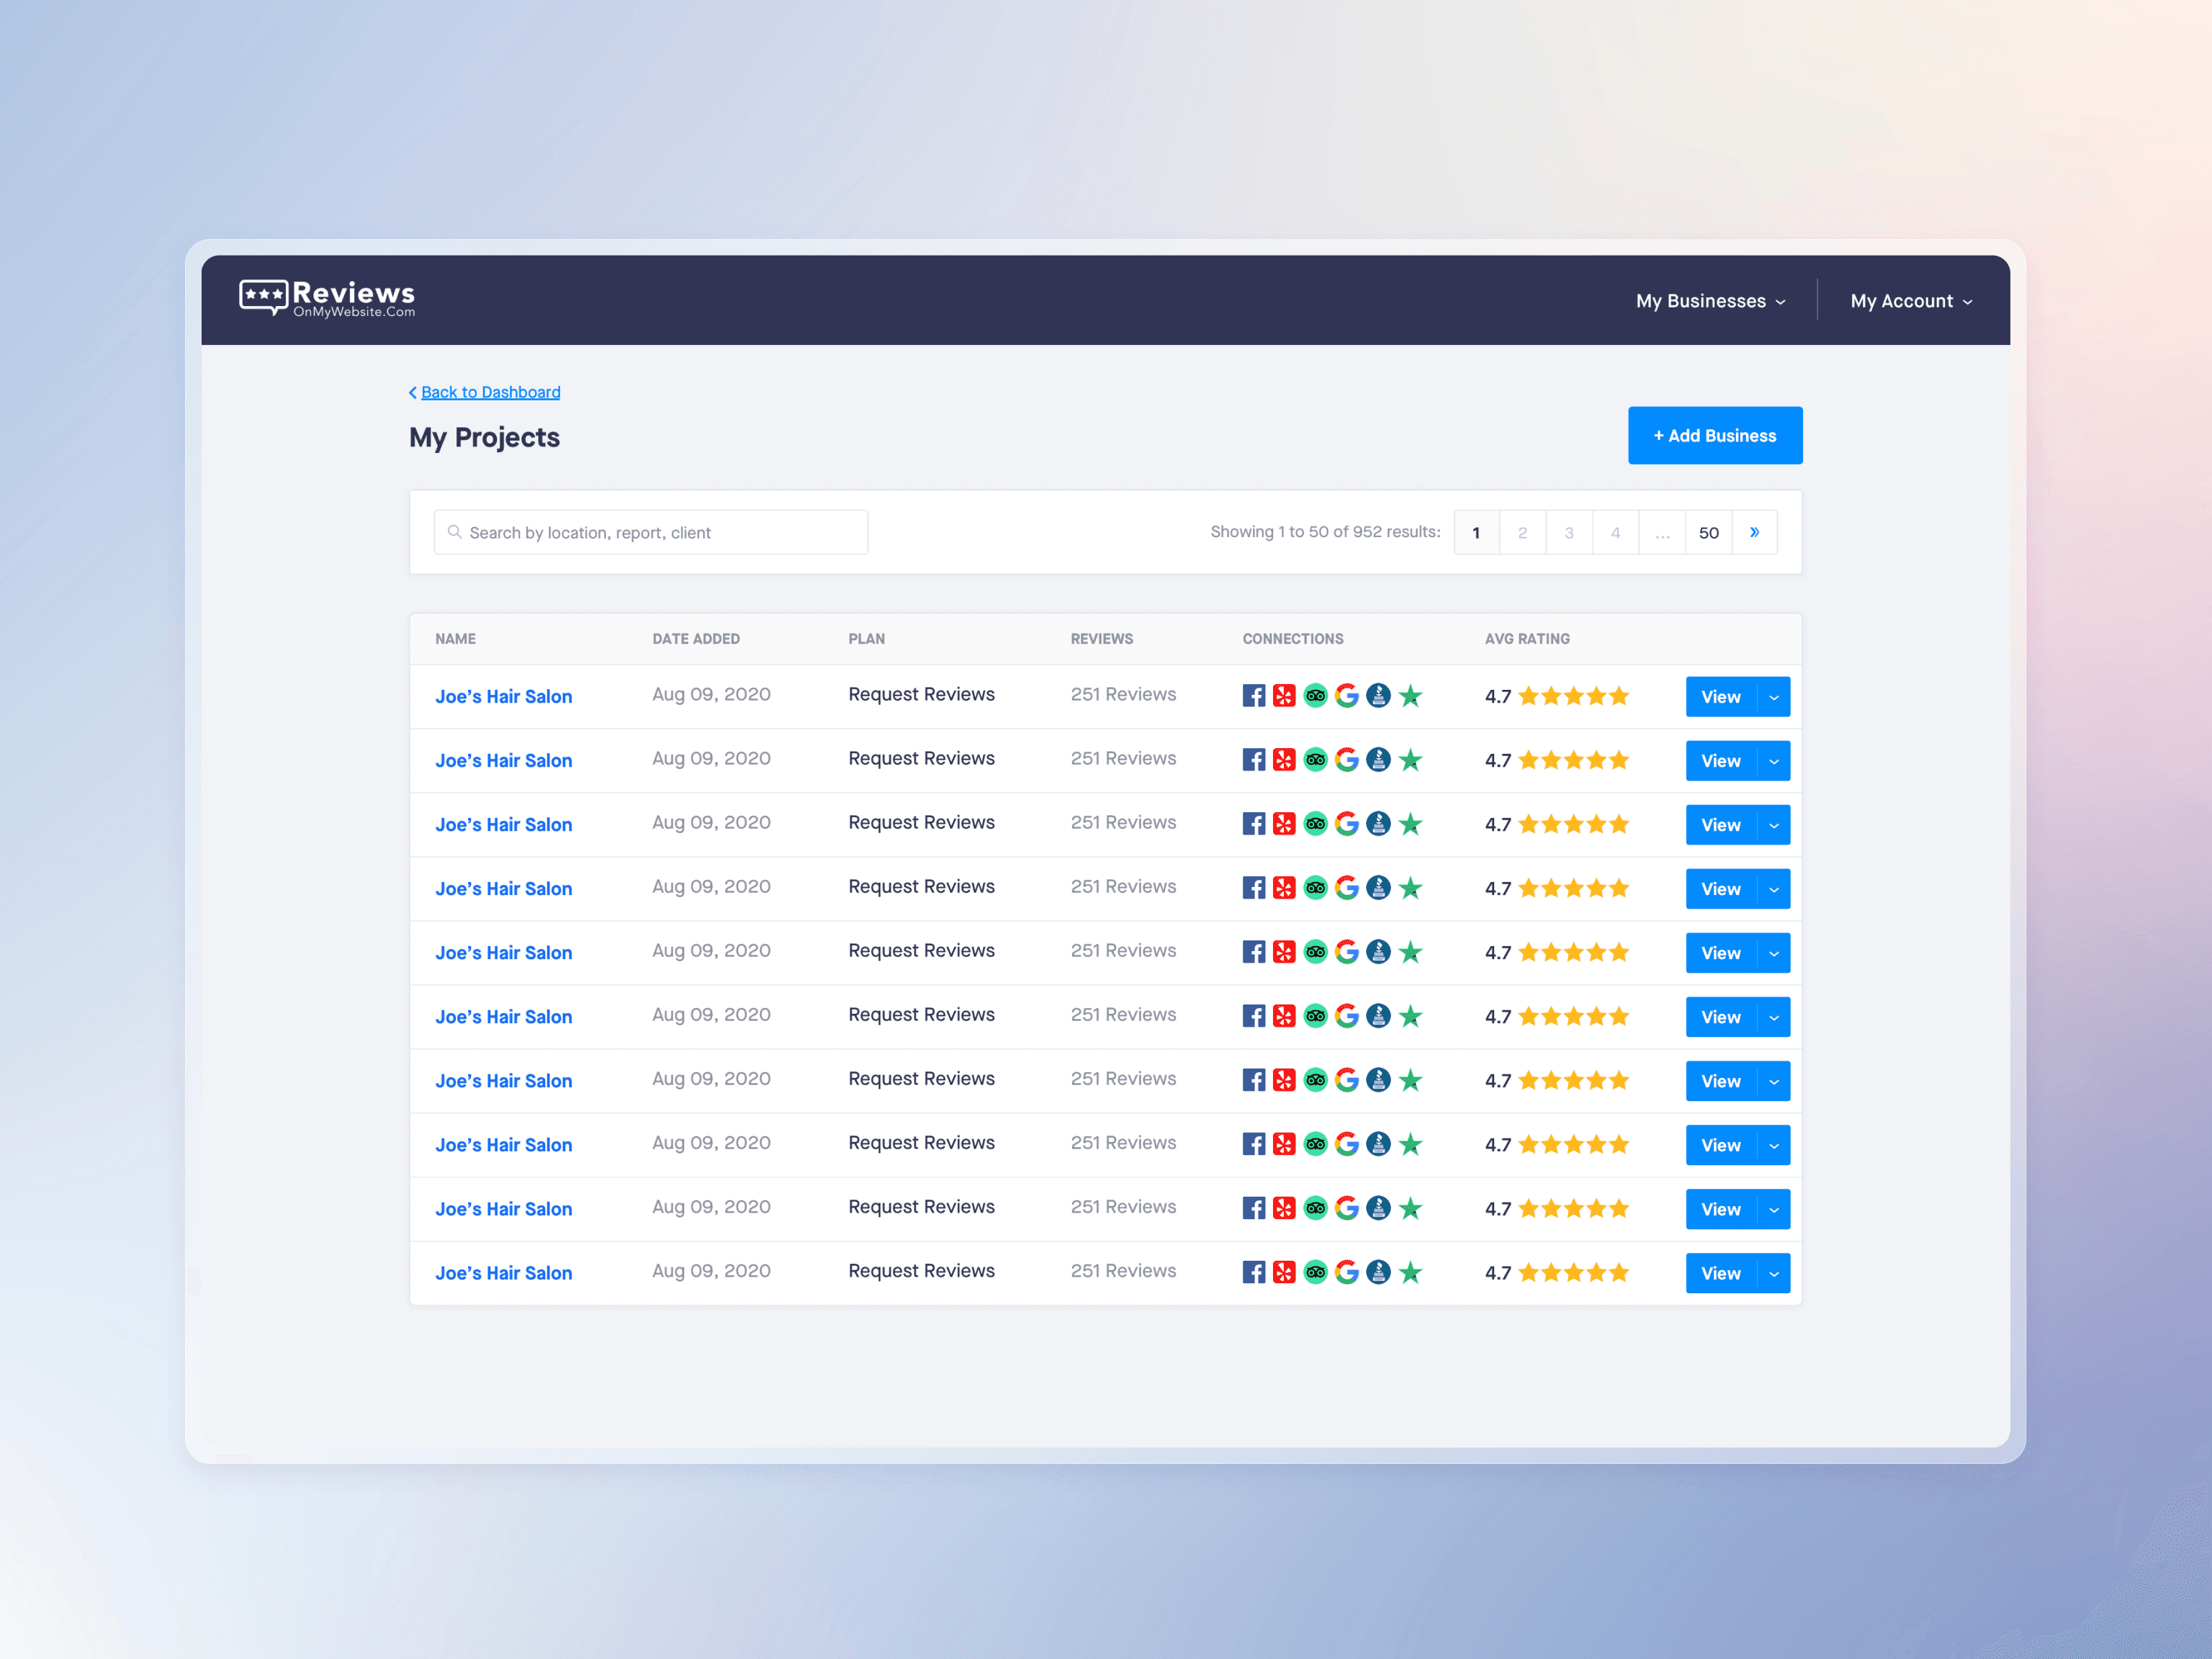
Task: Click the Yelp icon in second row
Action: 1284,760
